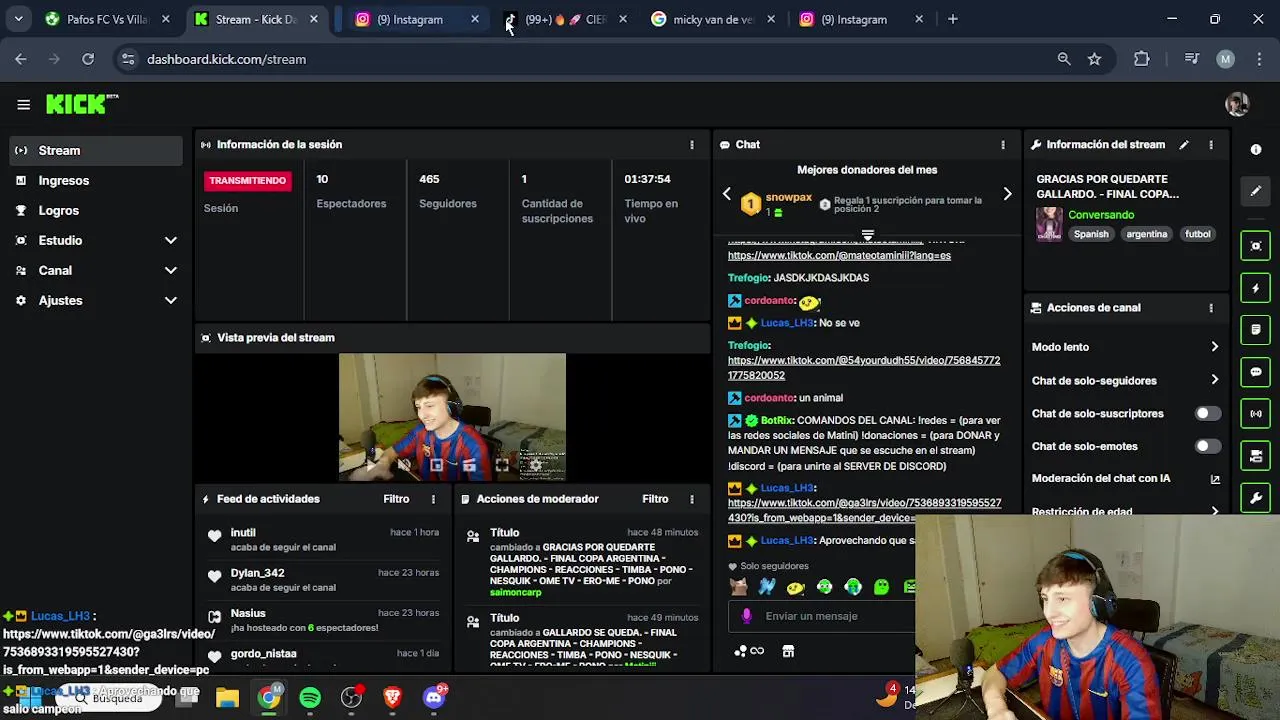Open the points infinity icon below chat input
This screenshot has width=1280, height=720.
[750, 651]
